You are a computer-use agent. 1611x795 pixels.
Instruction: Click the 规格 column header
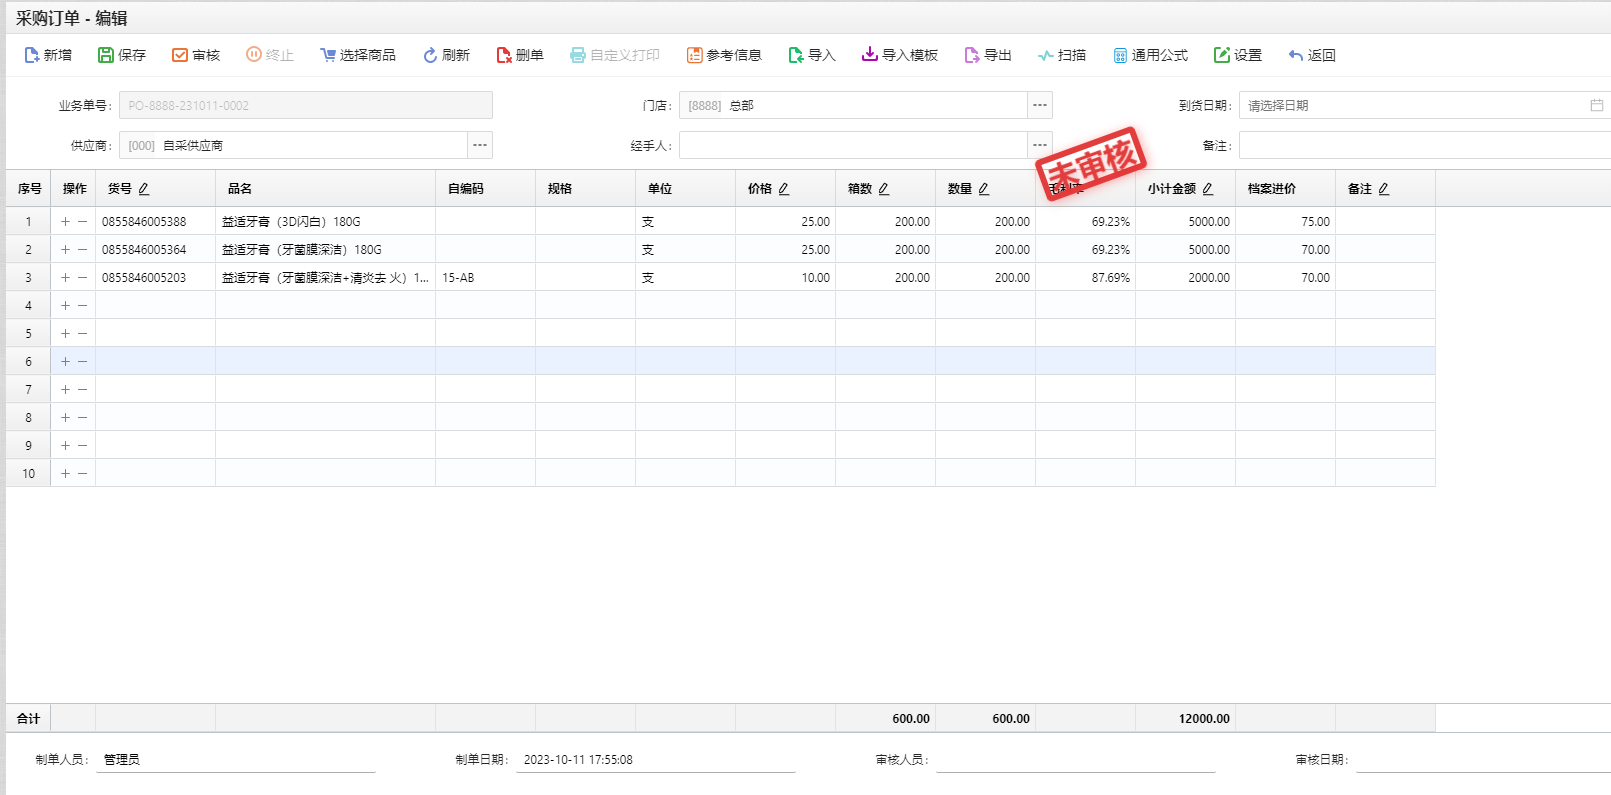tap(585, 189)
